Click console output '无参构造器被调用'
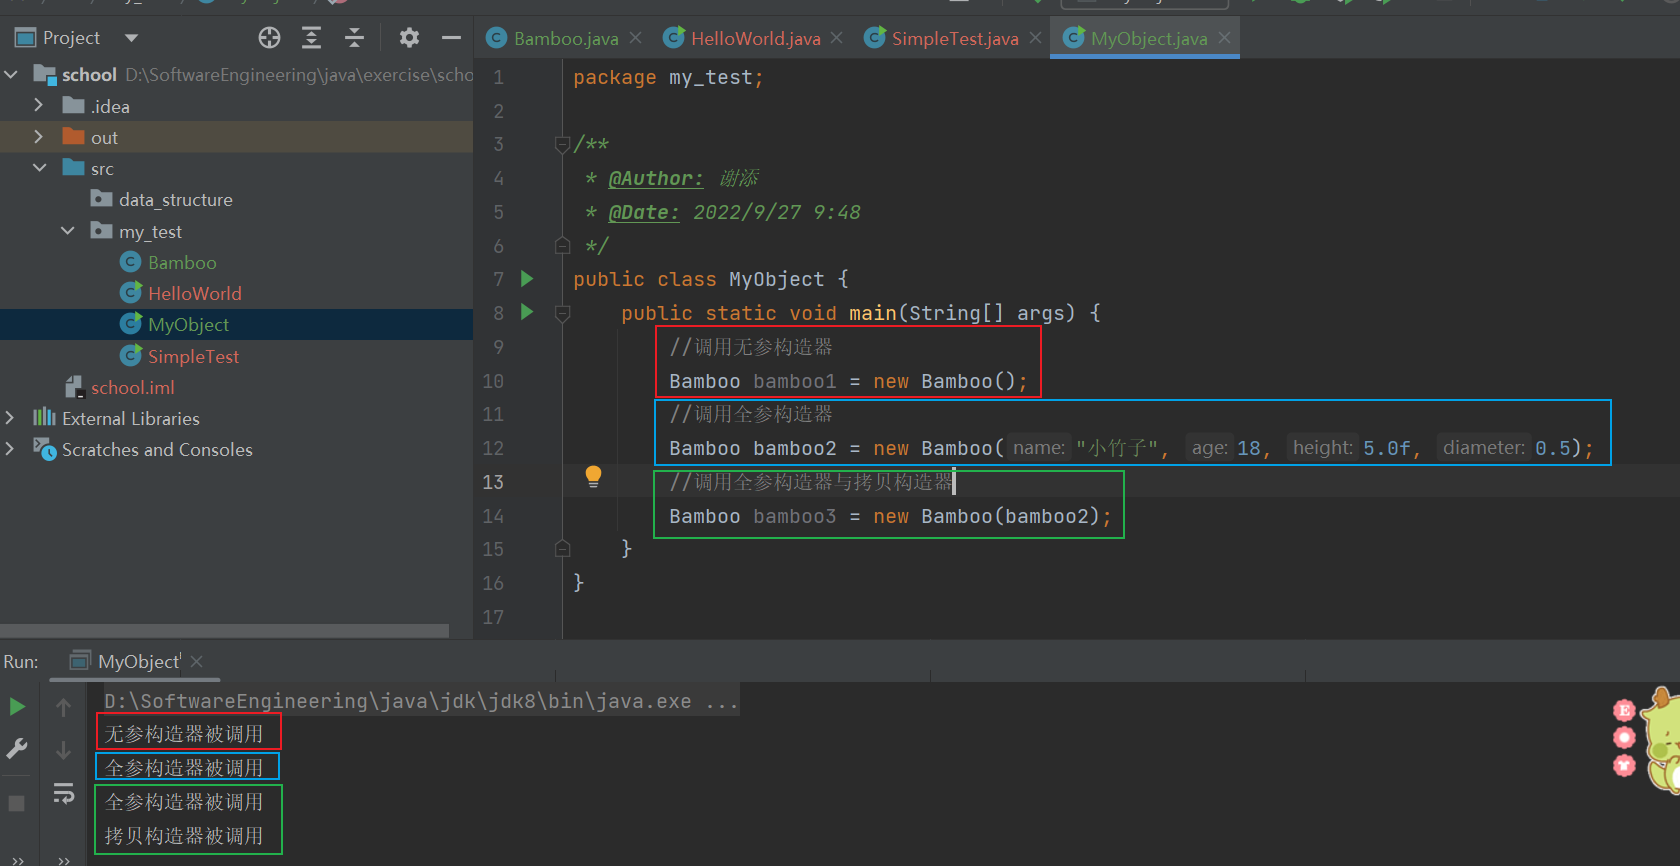The width and height of the screenshot is (1680, 866). [184, 734]
